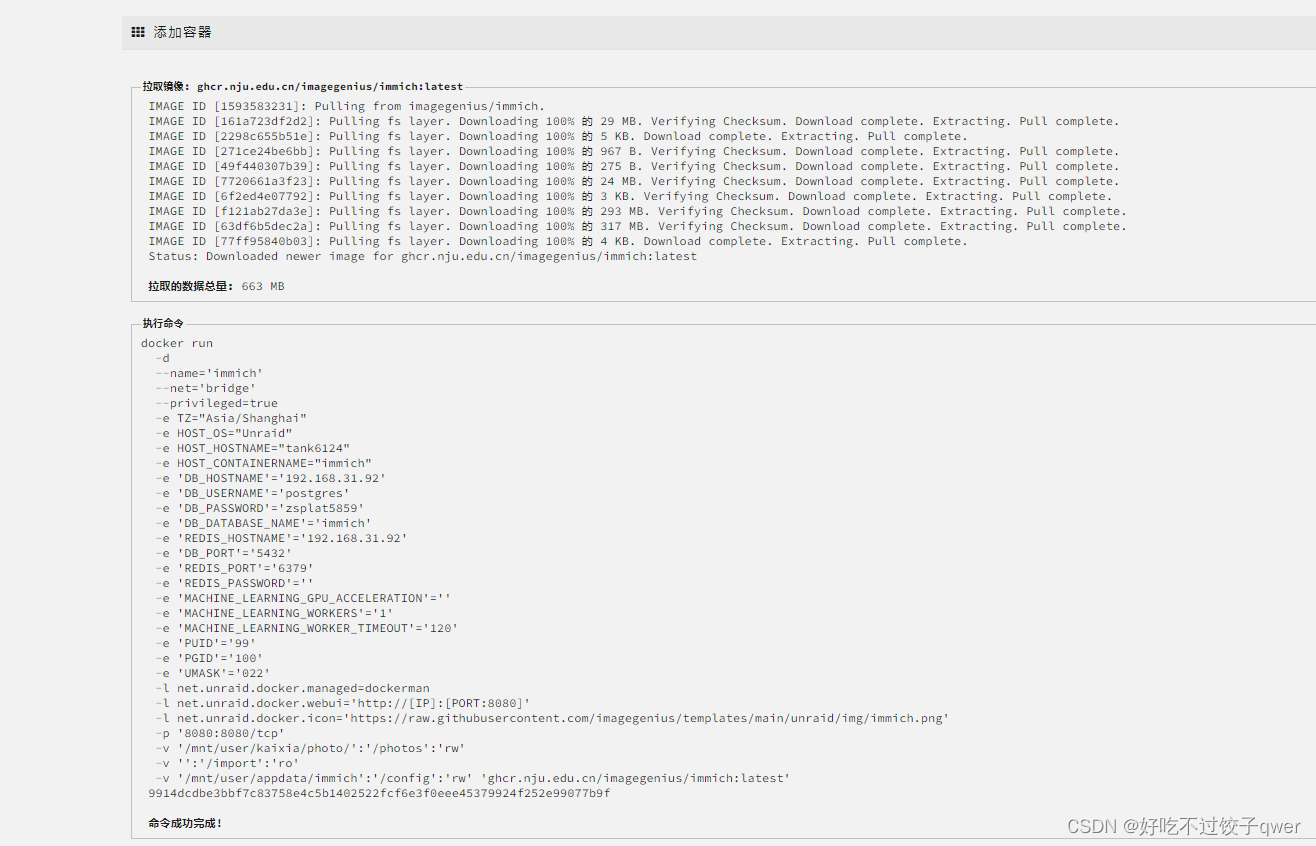The image size is (1316, 846).
Task: Click the --name='immich' argument
Action: click(x=209, y=373)
